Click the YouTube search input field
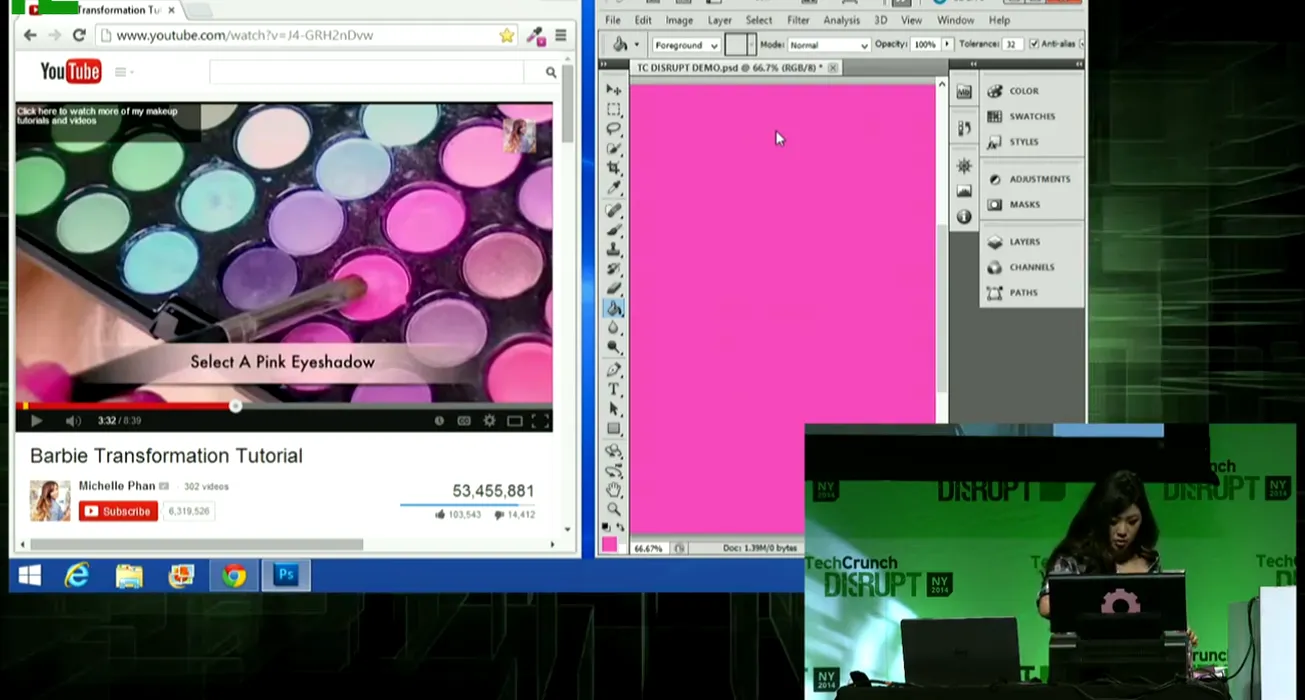The width and height of the screenshot is (1305, 700). [367, 72]
